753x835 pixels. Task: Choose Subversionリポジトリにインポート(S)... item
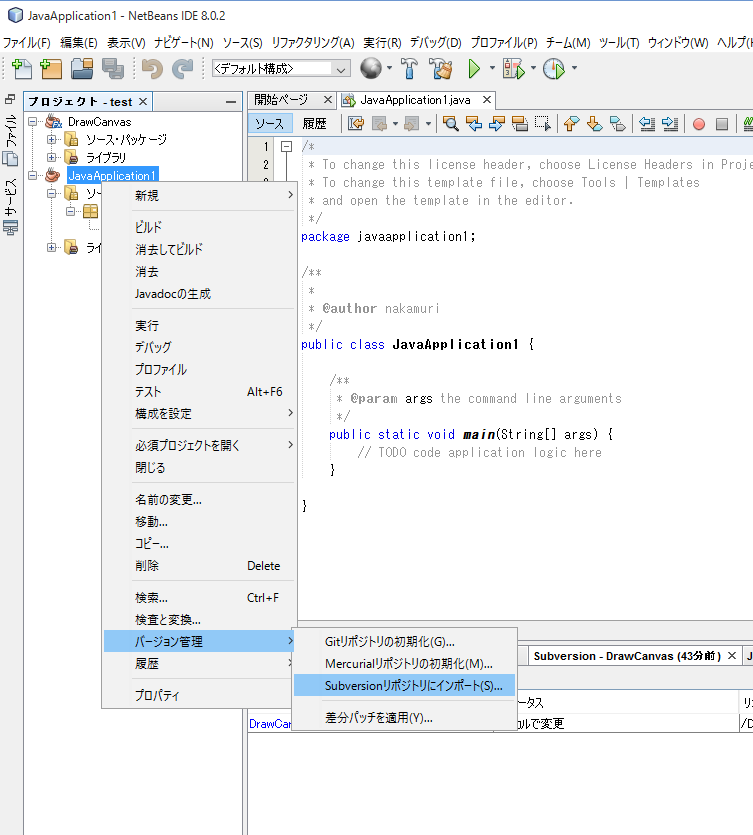[x=404, y=685]
